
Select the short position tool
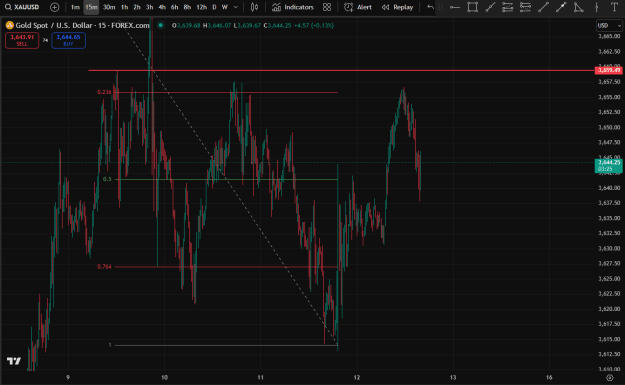pyautogui.click(x=525, y=7)
